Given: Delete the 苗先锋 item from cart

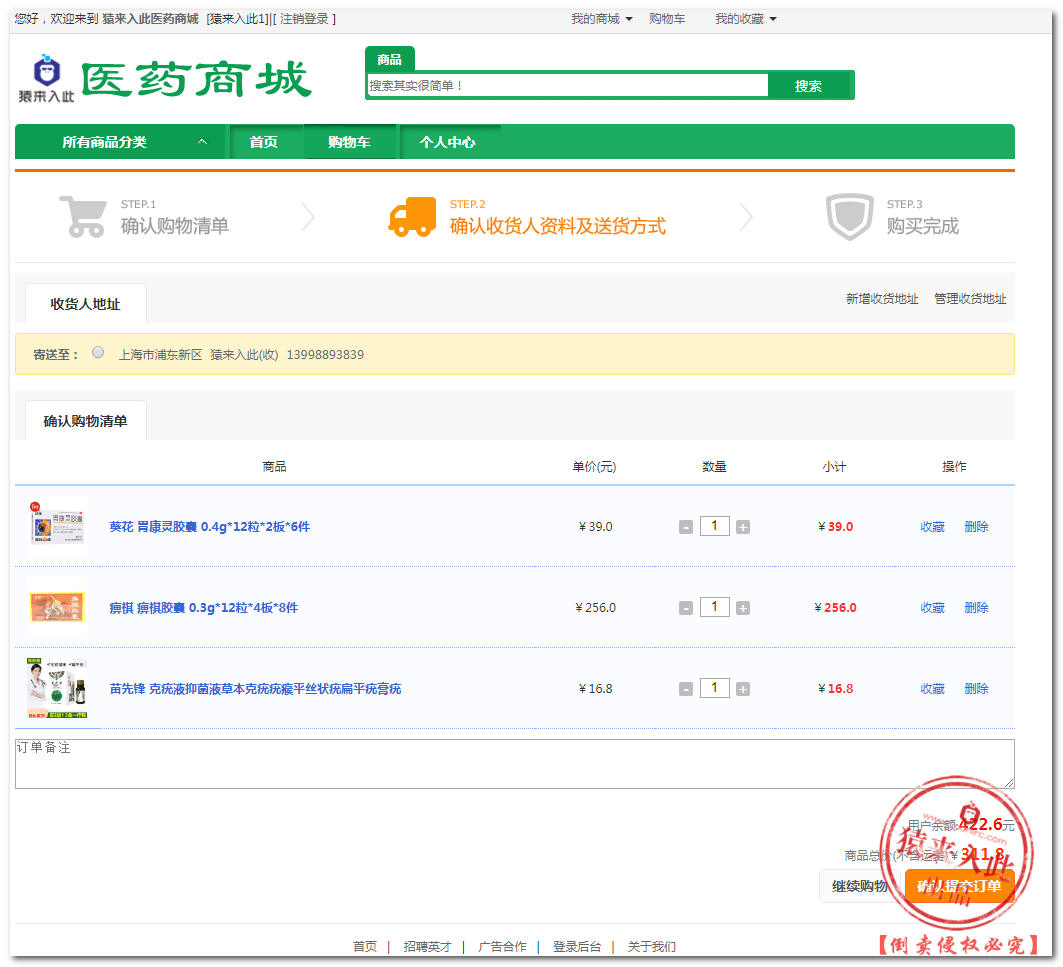Looking at the screenshot, I should pyautogui.click(x=976, y=689).
